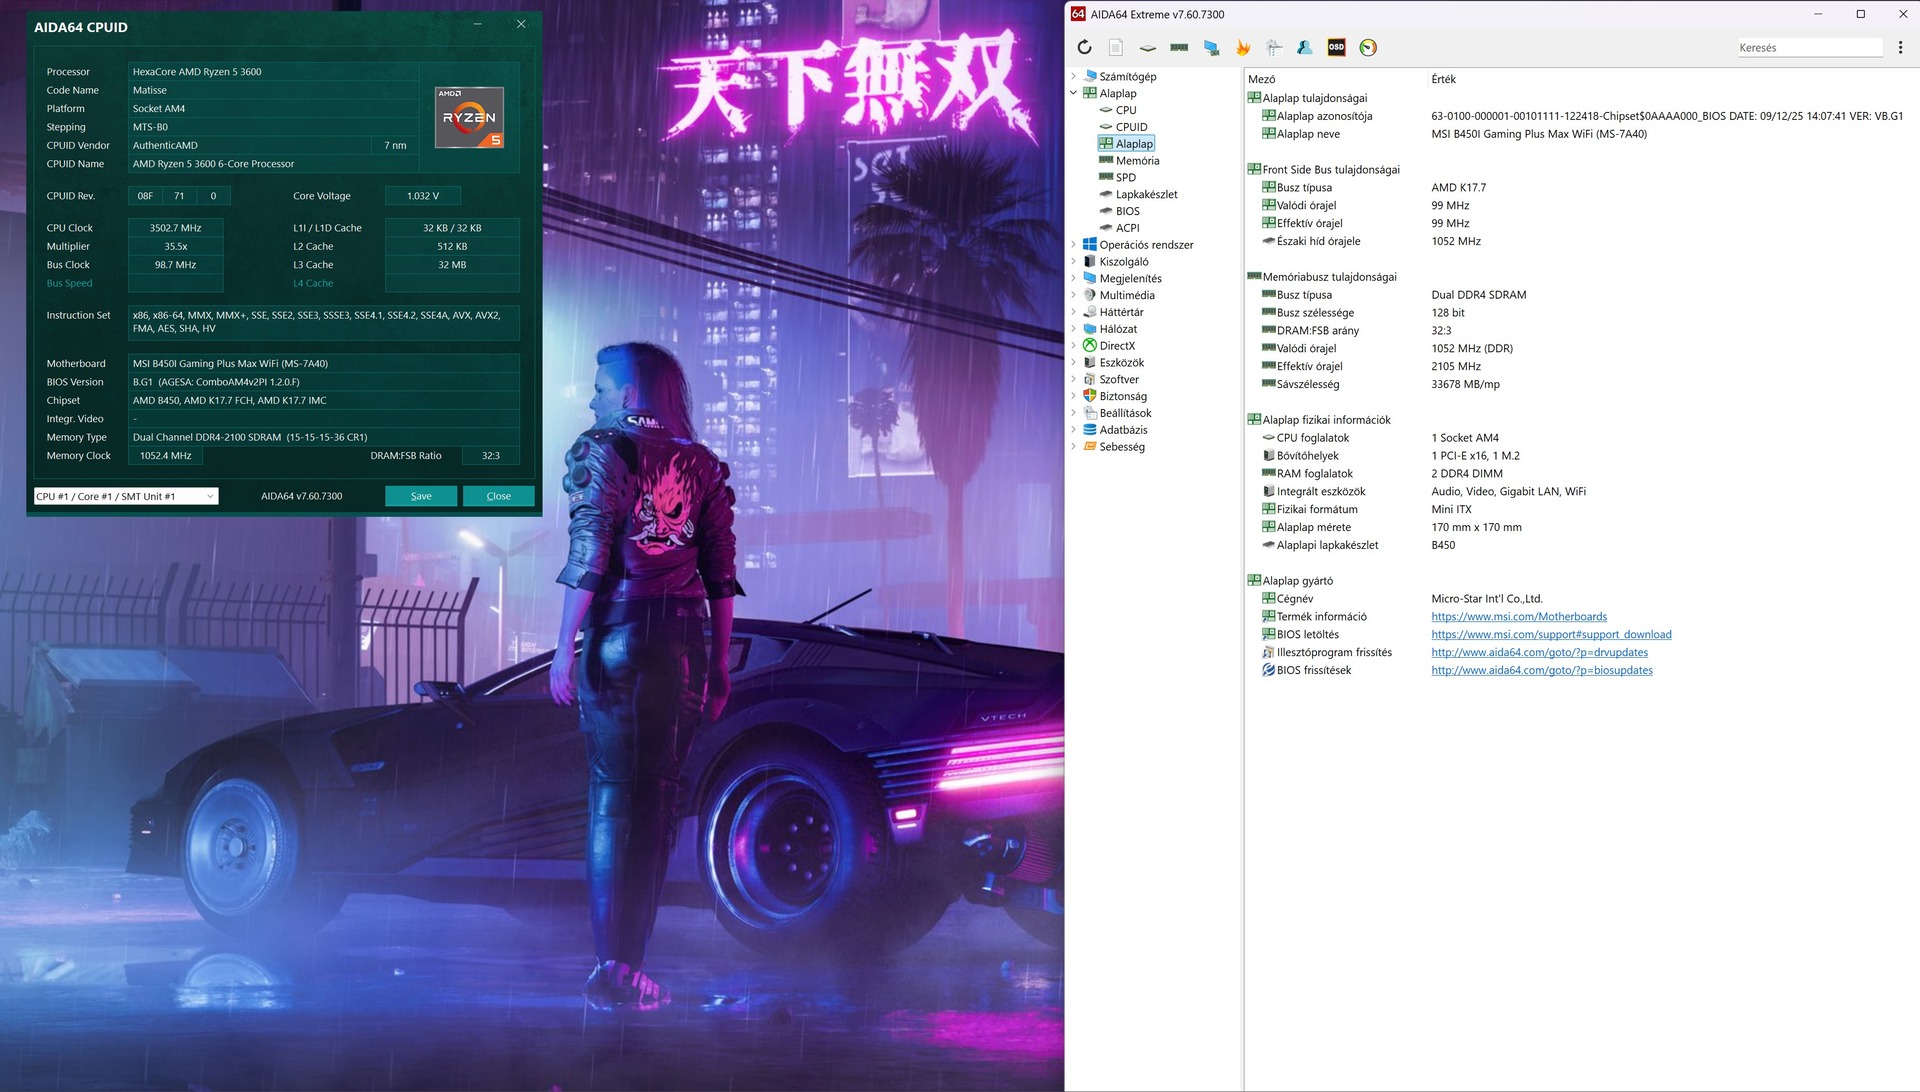Screen dimensions: 1920x1092
Task: Select the SPD tree item
Action: [1125, 177]
